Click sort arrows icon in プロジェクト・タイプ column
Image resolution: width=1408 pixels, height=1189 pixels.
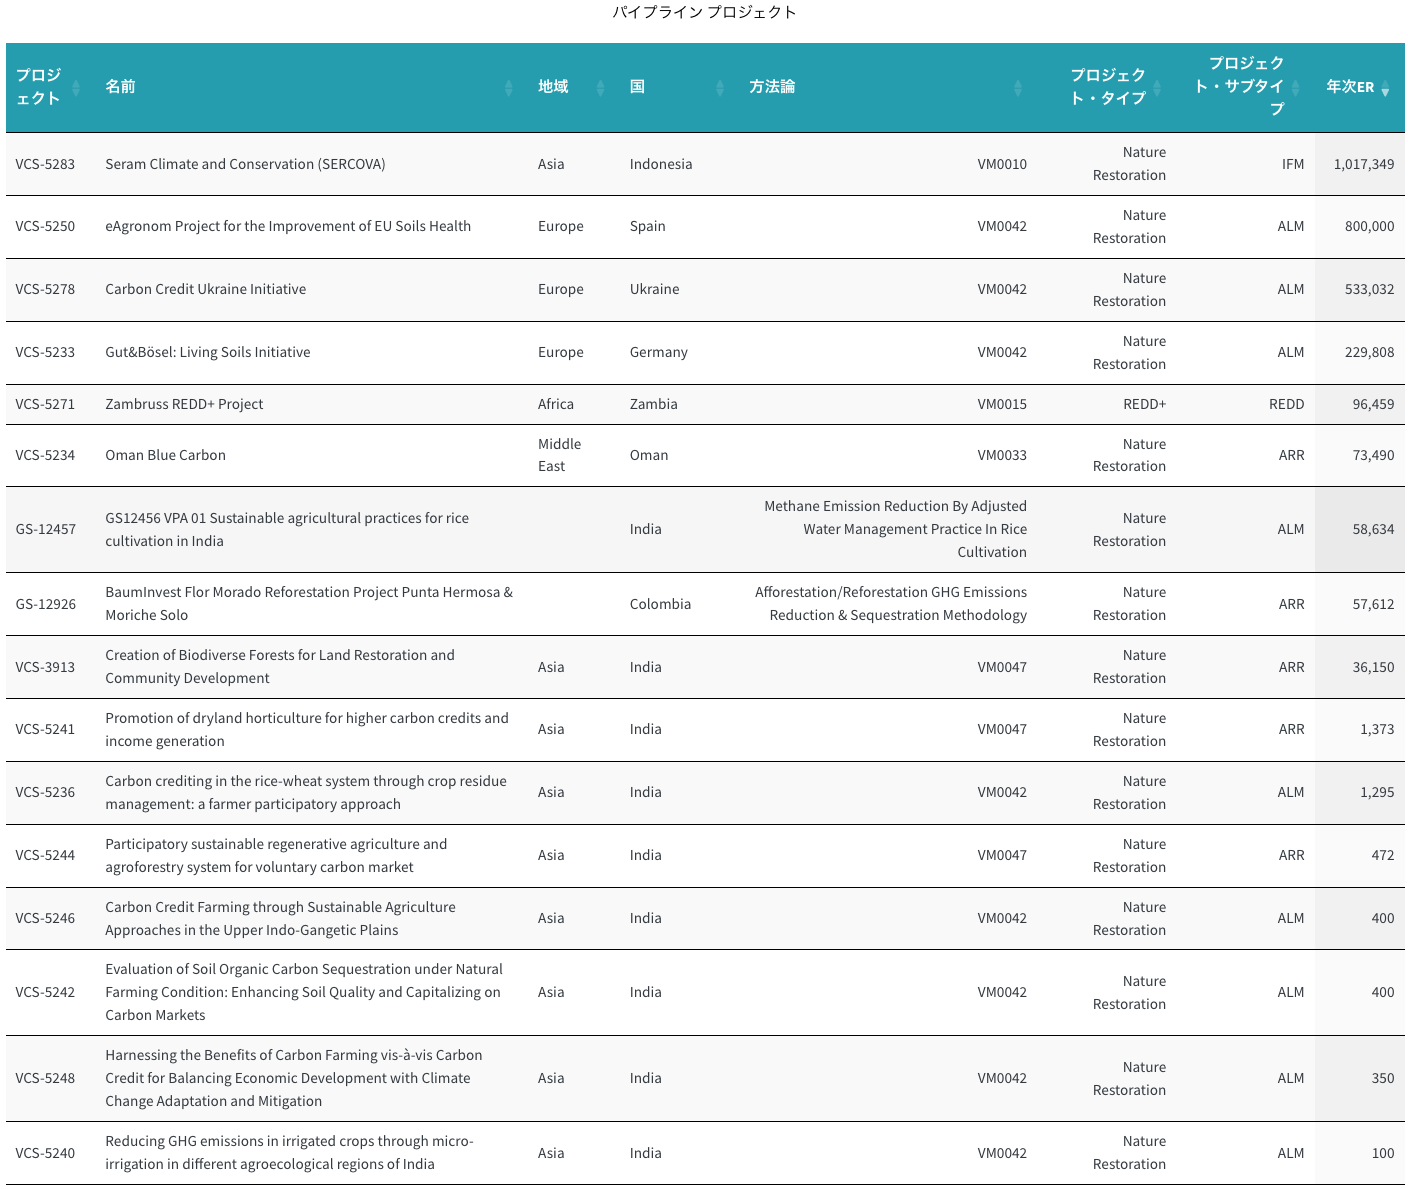coord(1157,88)
